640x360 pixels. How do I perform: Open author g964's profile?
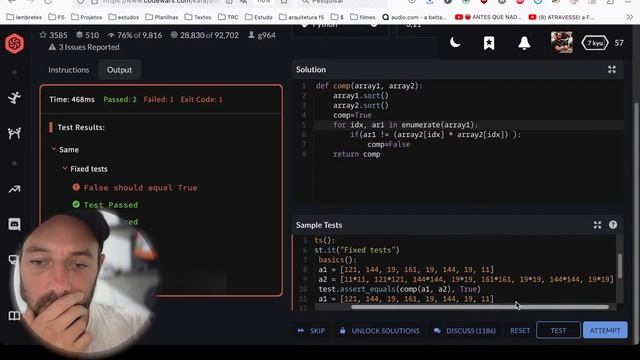[x=262, y=35]
